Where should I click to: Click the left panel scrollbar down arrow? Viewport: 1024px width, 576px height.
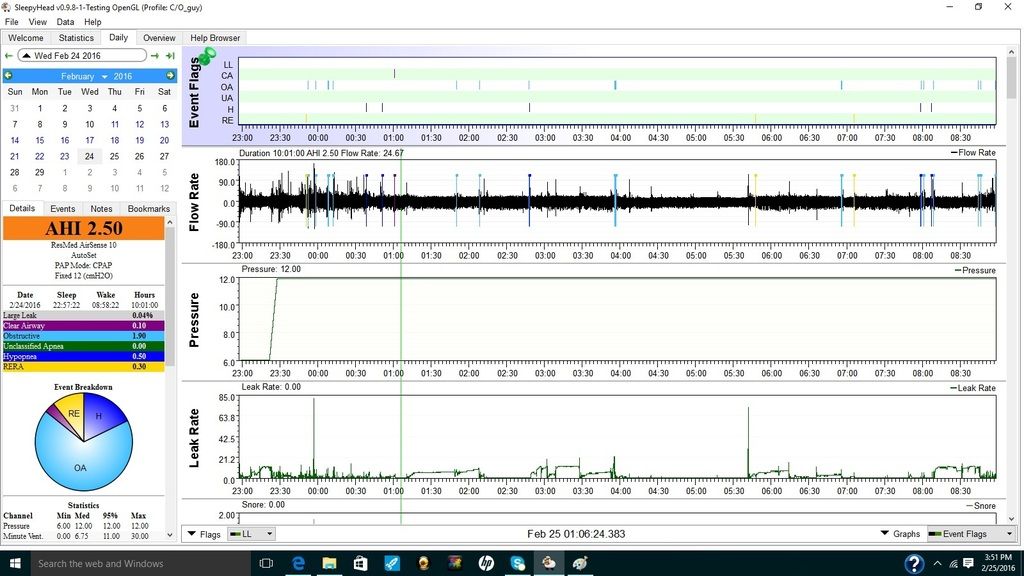click(170, 535)
